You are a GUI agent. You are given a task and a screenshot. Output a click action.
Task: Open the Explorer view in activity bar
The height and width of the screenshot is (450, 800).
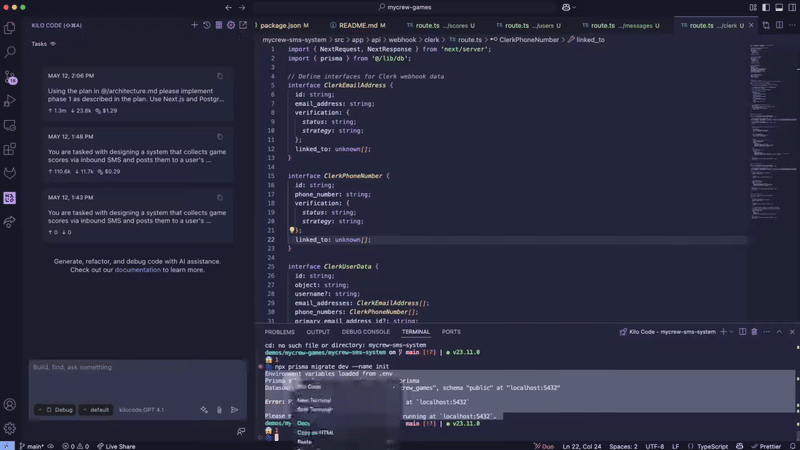[x=10, y=29]
